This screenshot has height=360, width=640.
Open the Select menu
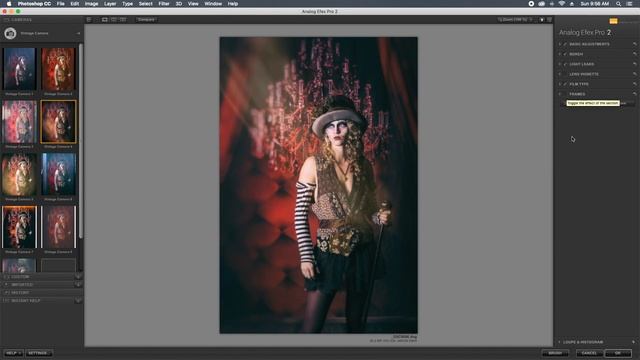coord(145,4)
